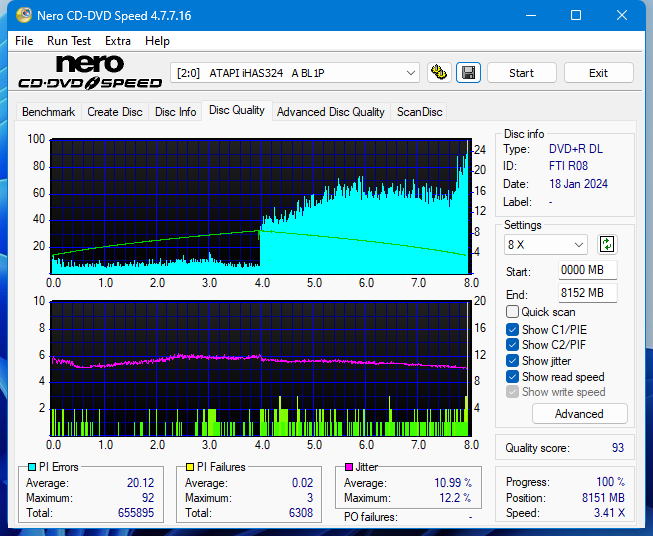Image resolution: width=653 pixels, height=536 pixels.
Task: Open the ATAPI iHAS324 drive dropdown
Action: click(x=295, y=73)
